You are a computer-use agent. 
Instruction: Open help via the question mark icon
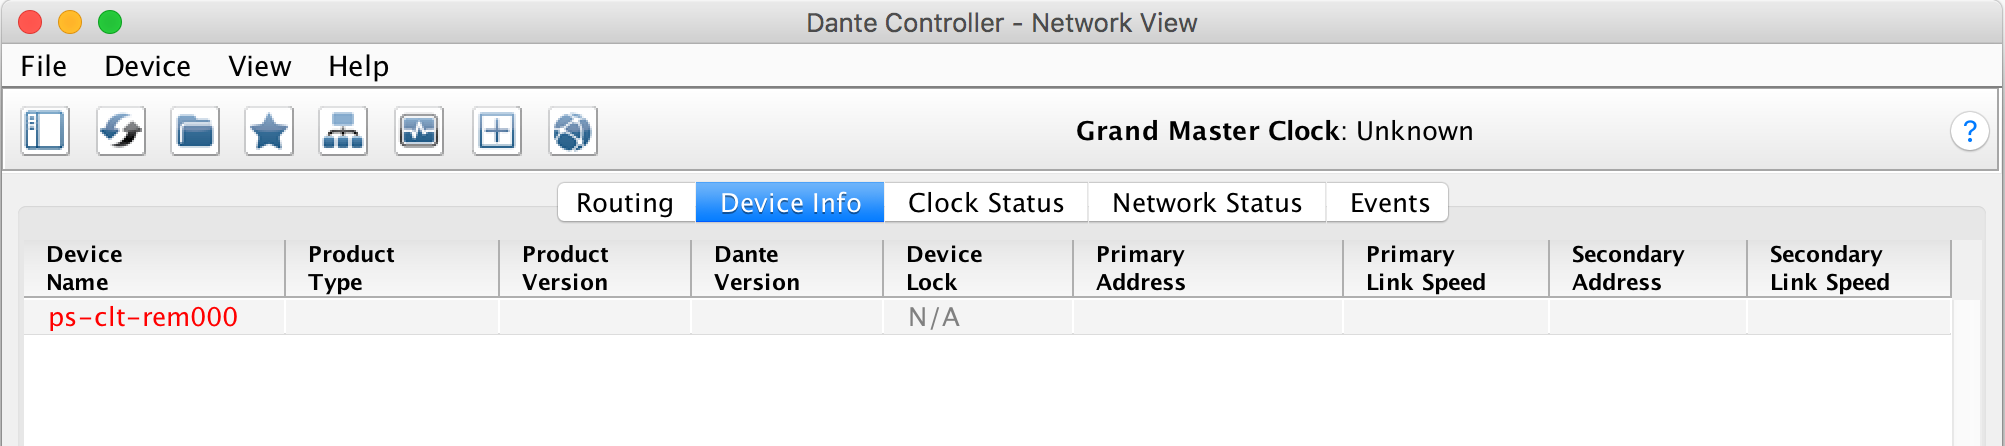pos(1969,131)
